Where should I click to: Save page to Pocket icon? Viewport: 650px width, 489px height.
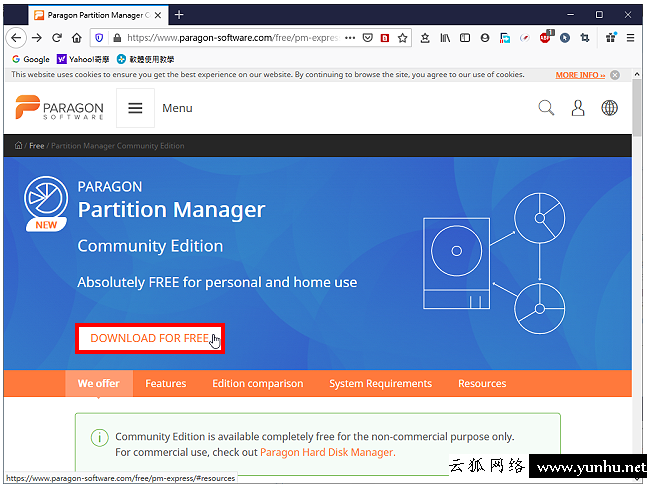[x=367, y=38]
